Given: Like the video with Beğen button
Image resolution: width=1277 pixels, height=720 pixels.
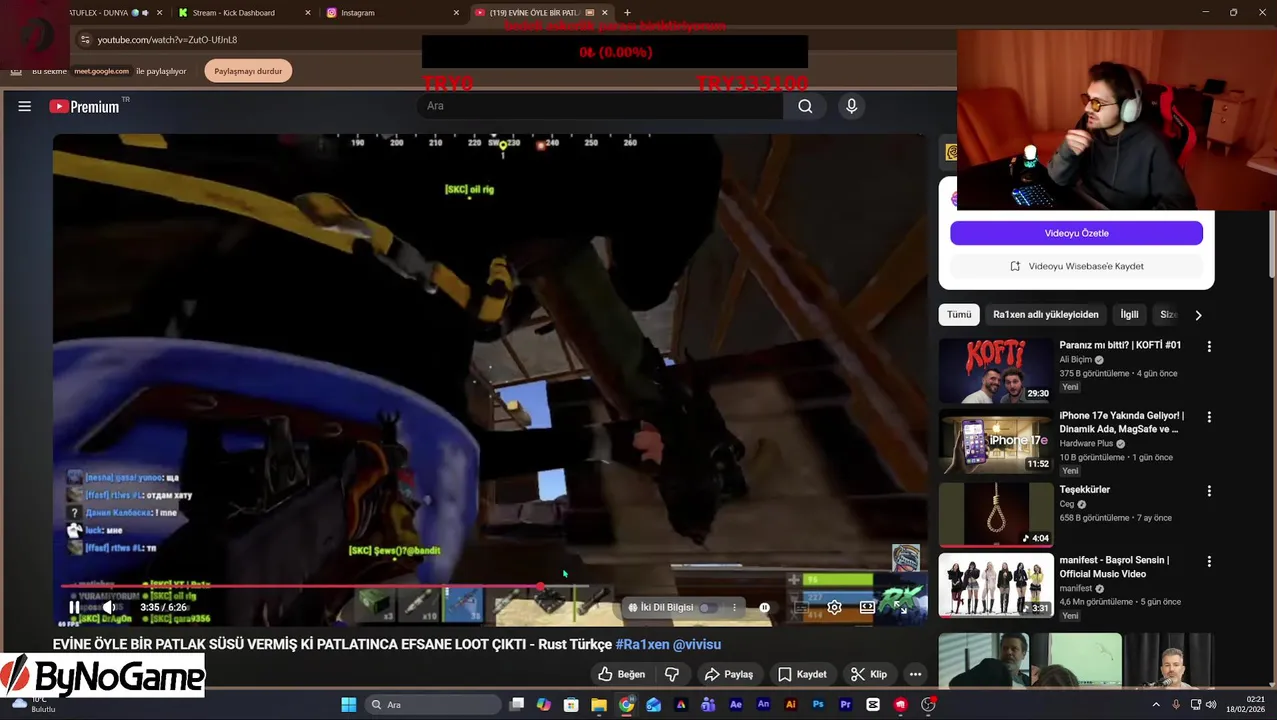Looking at the screenshot, I should point(621,674).
